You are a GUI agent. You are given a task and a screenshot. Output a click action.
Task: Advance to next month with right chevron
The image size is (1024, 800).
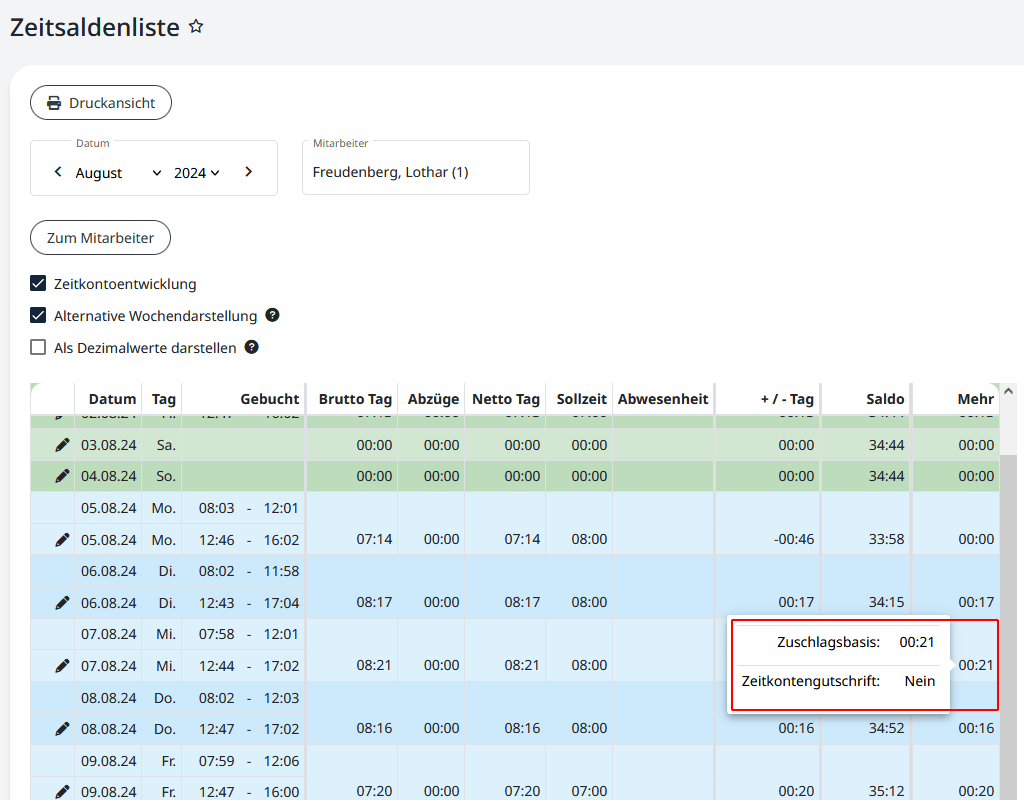[248, 172]
